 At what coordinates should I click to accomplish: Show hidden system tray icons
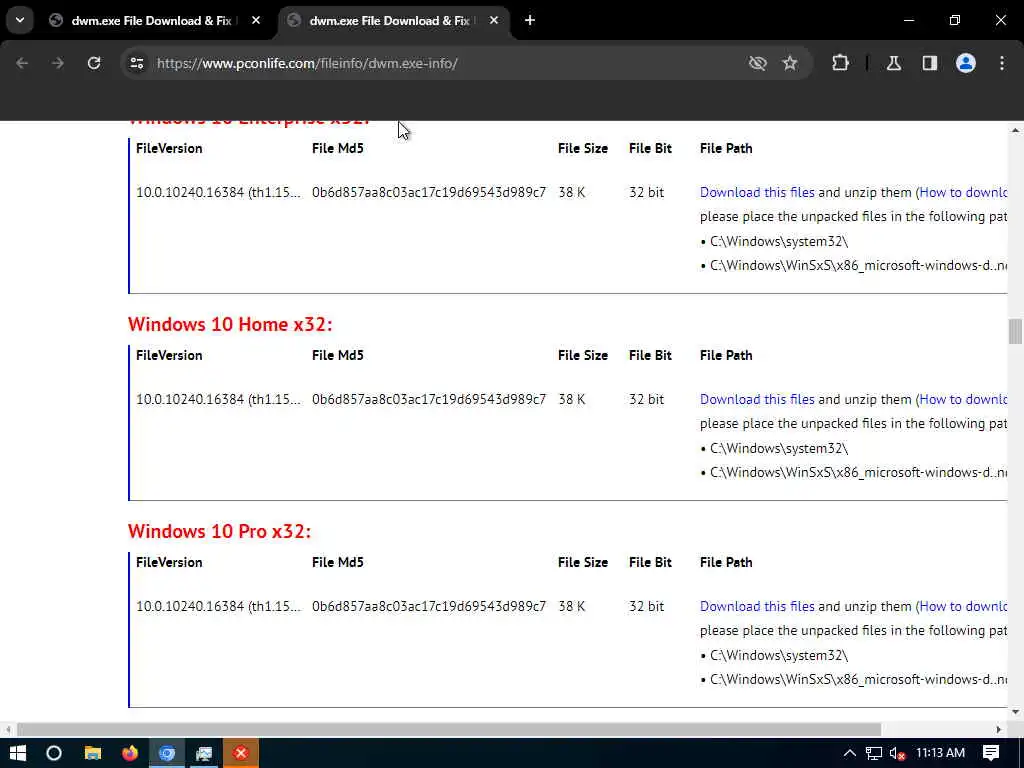(850, 753)
